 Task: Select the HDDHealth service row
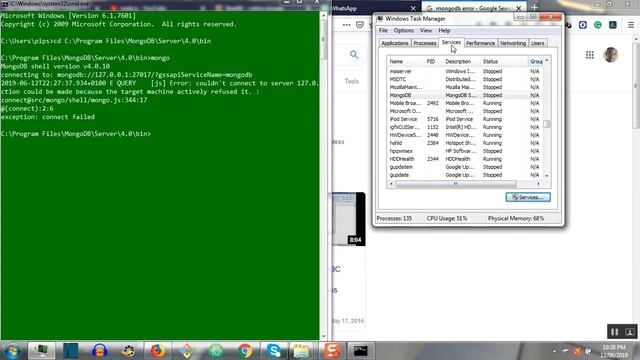465,159
